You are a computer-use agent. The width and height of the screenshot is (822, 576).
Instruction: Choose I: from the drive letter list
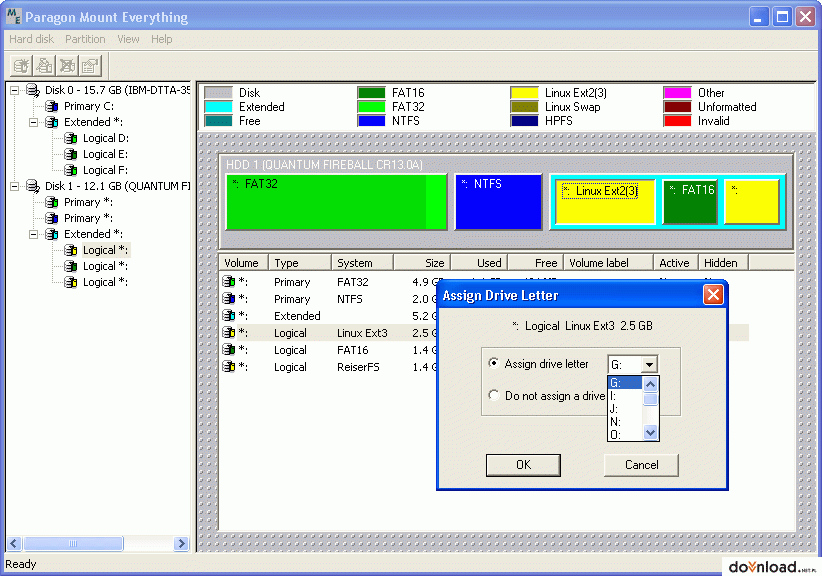[625, 396]
